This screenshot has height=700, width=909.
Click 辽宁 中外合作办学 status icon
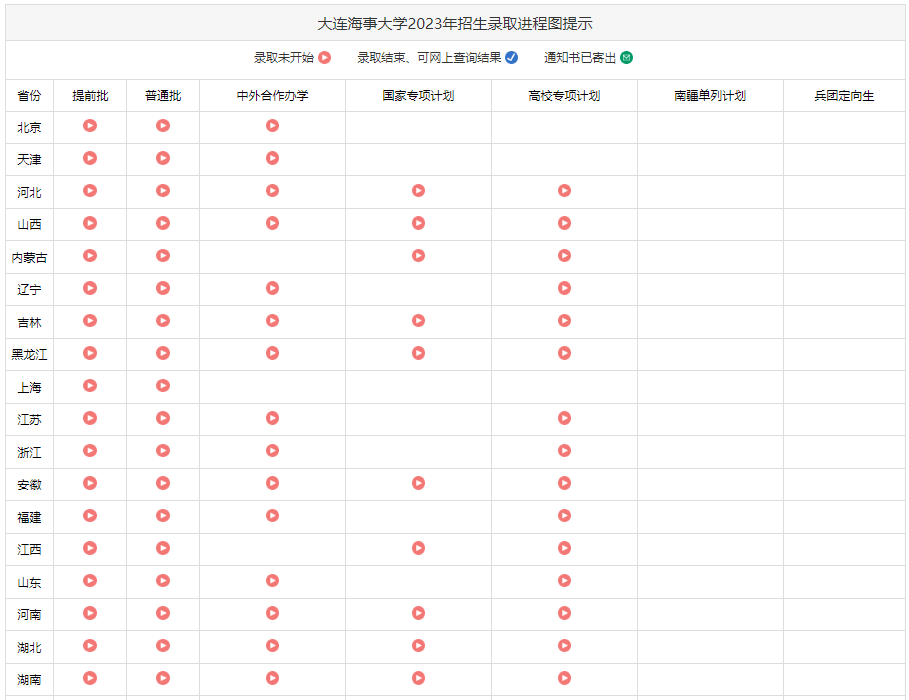pyautogui.click(x=271, y=289)
